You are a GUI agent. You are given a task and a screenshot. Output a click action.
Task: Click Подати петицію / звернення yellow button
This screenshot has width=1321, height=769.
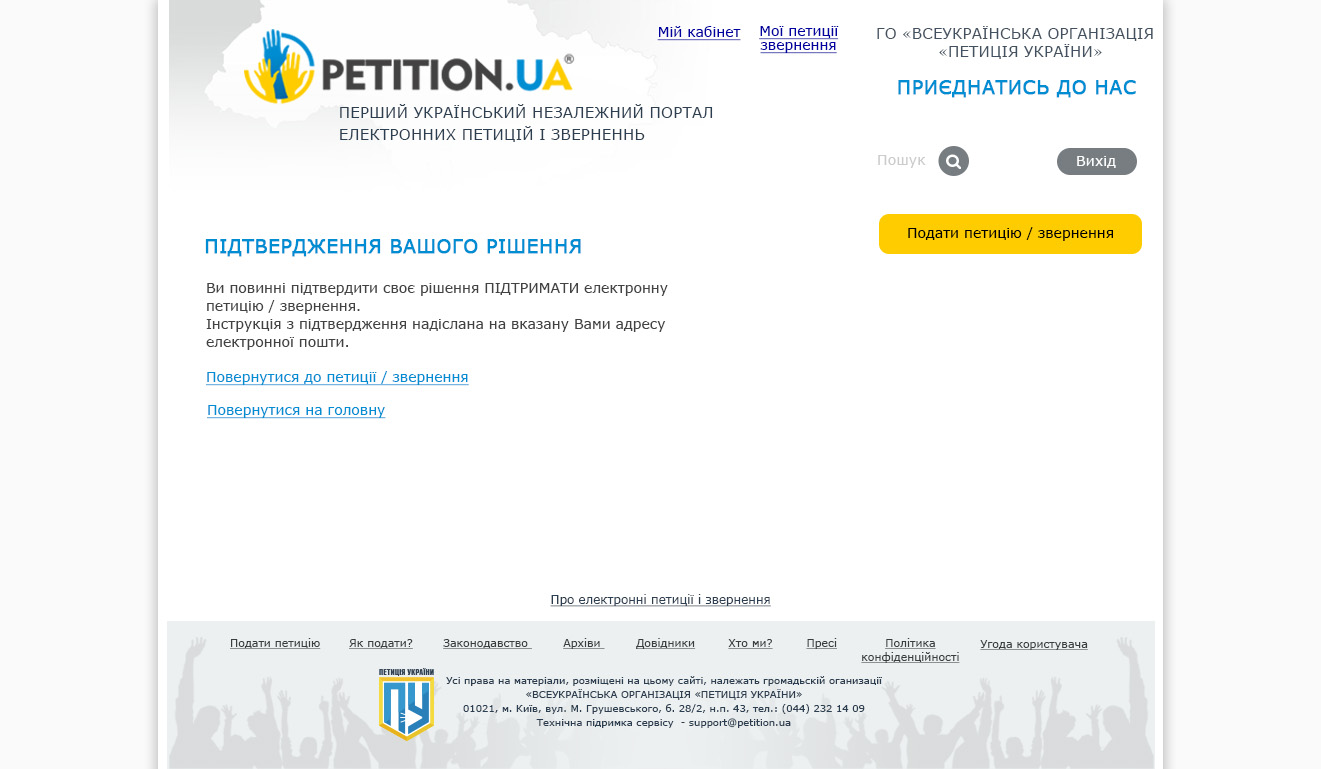pos(1010,233)
